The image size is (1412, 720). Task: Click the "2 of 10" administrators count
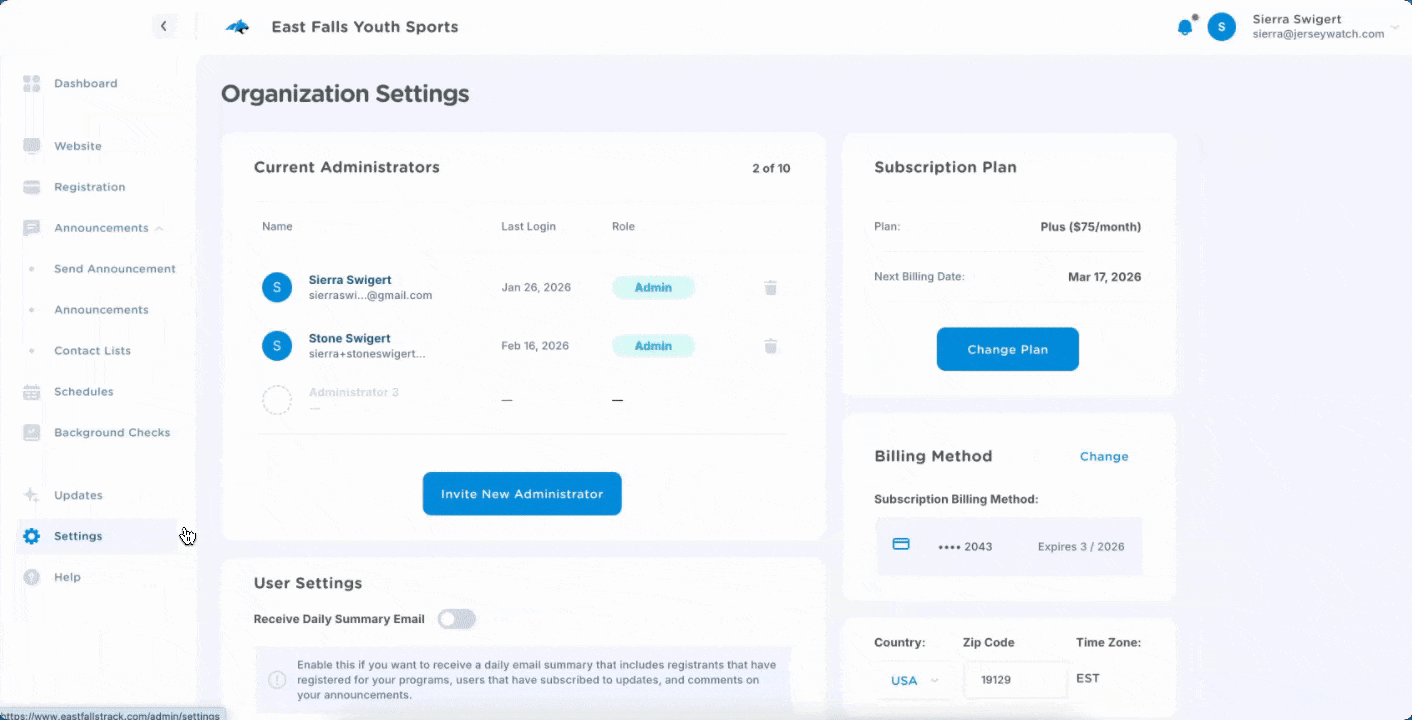tap(771, 168)
